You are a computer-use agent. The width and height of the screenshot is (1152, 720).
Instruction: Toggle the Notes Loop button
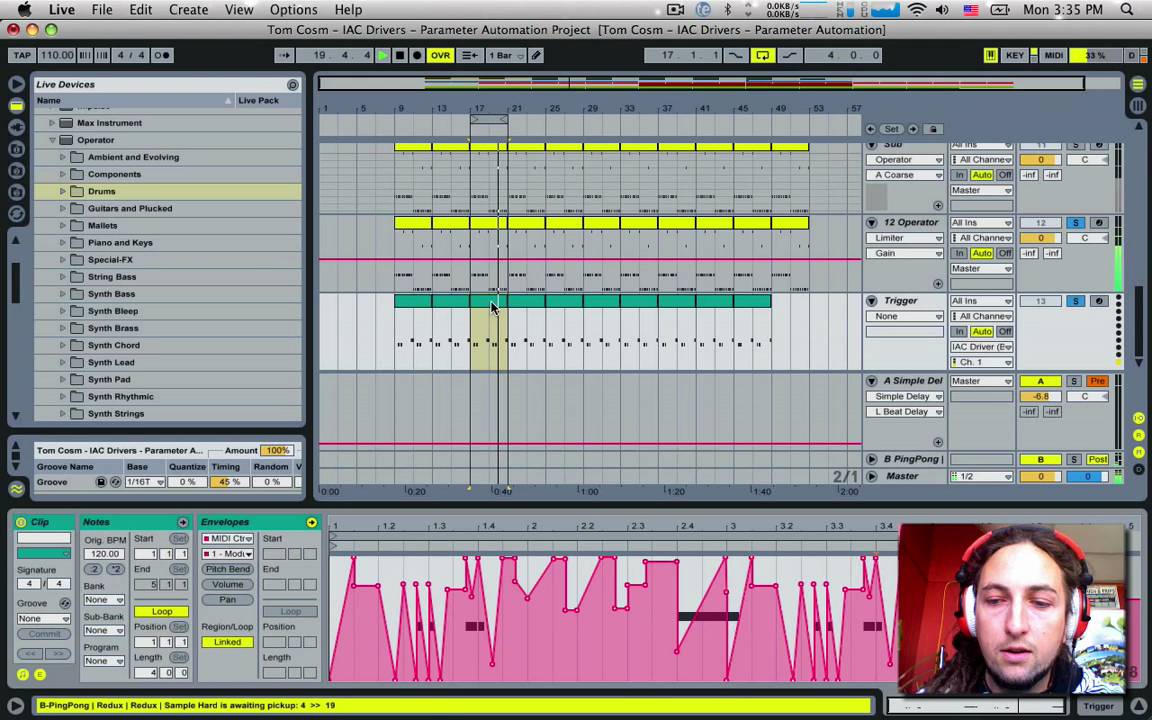point(162,611)
